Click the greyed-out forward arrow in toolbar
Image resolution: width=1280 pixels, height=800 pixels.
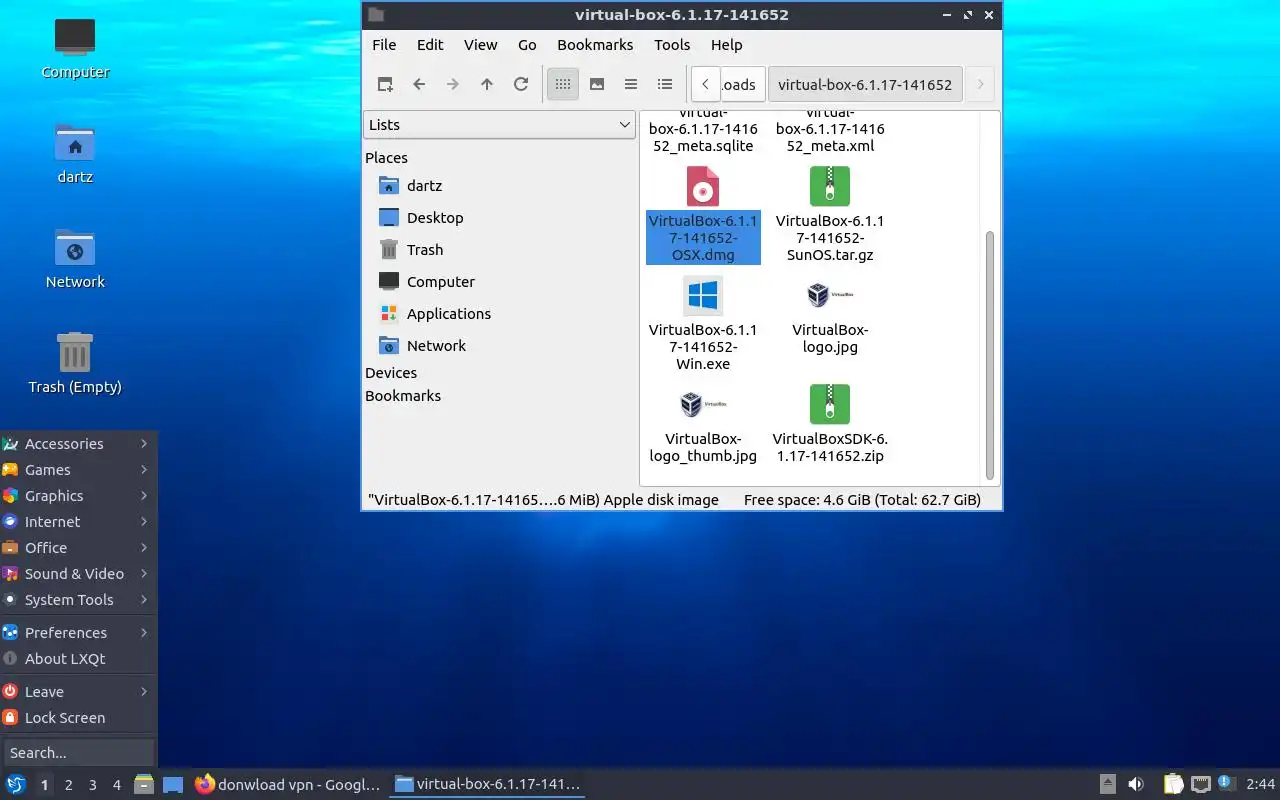(453, 85)
